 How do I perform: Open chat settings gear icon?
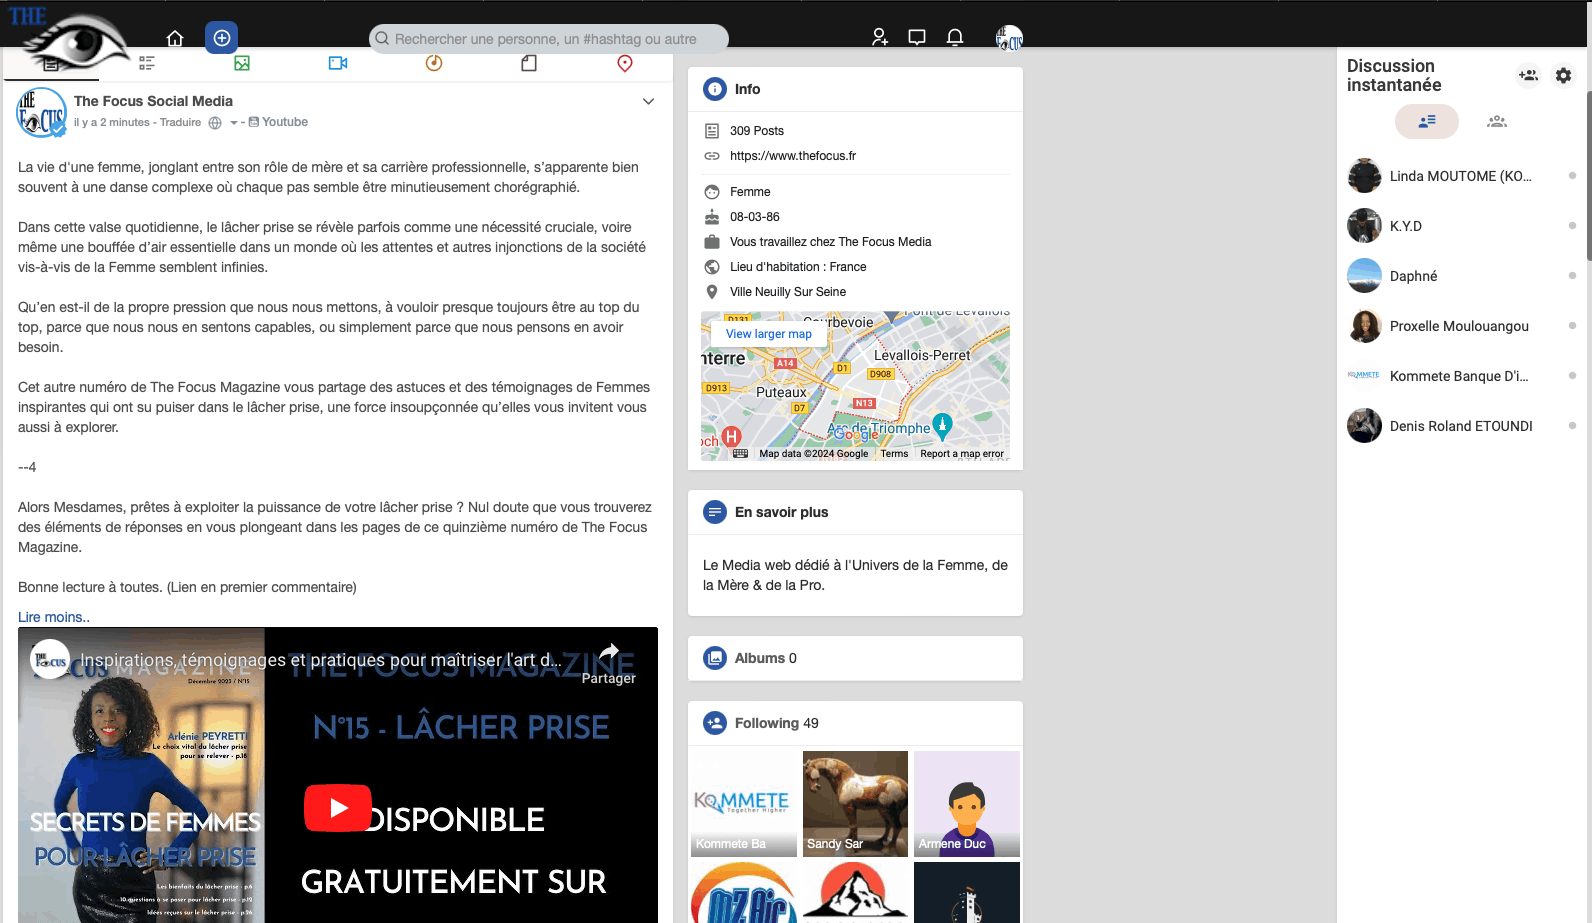(1564, 75)
